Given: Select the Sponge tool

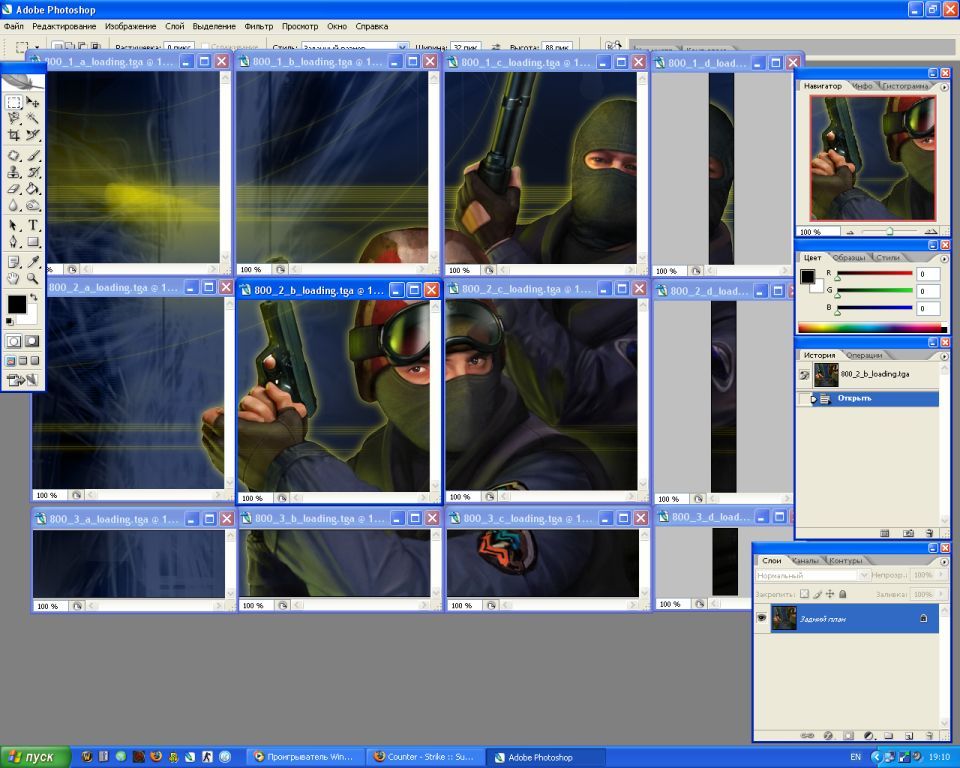Looking at the screenshot, I should tap(33, 206).
